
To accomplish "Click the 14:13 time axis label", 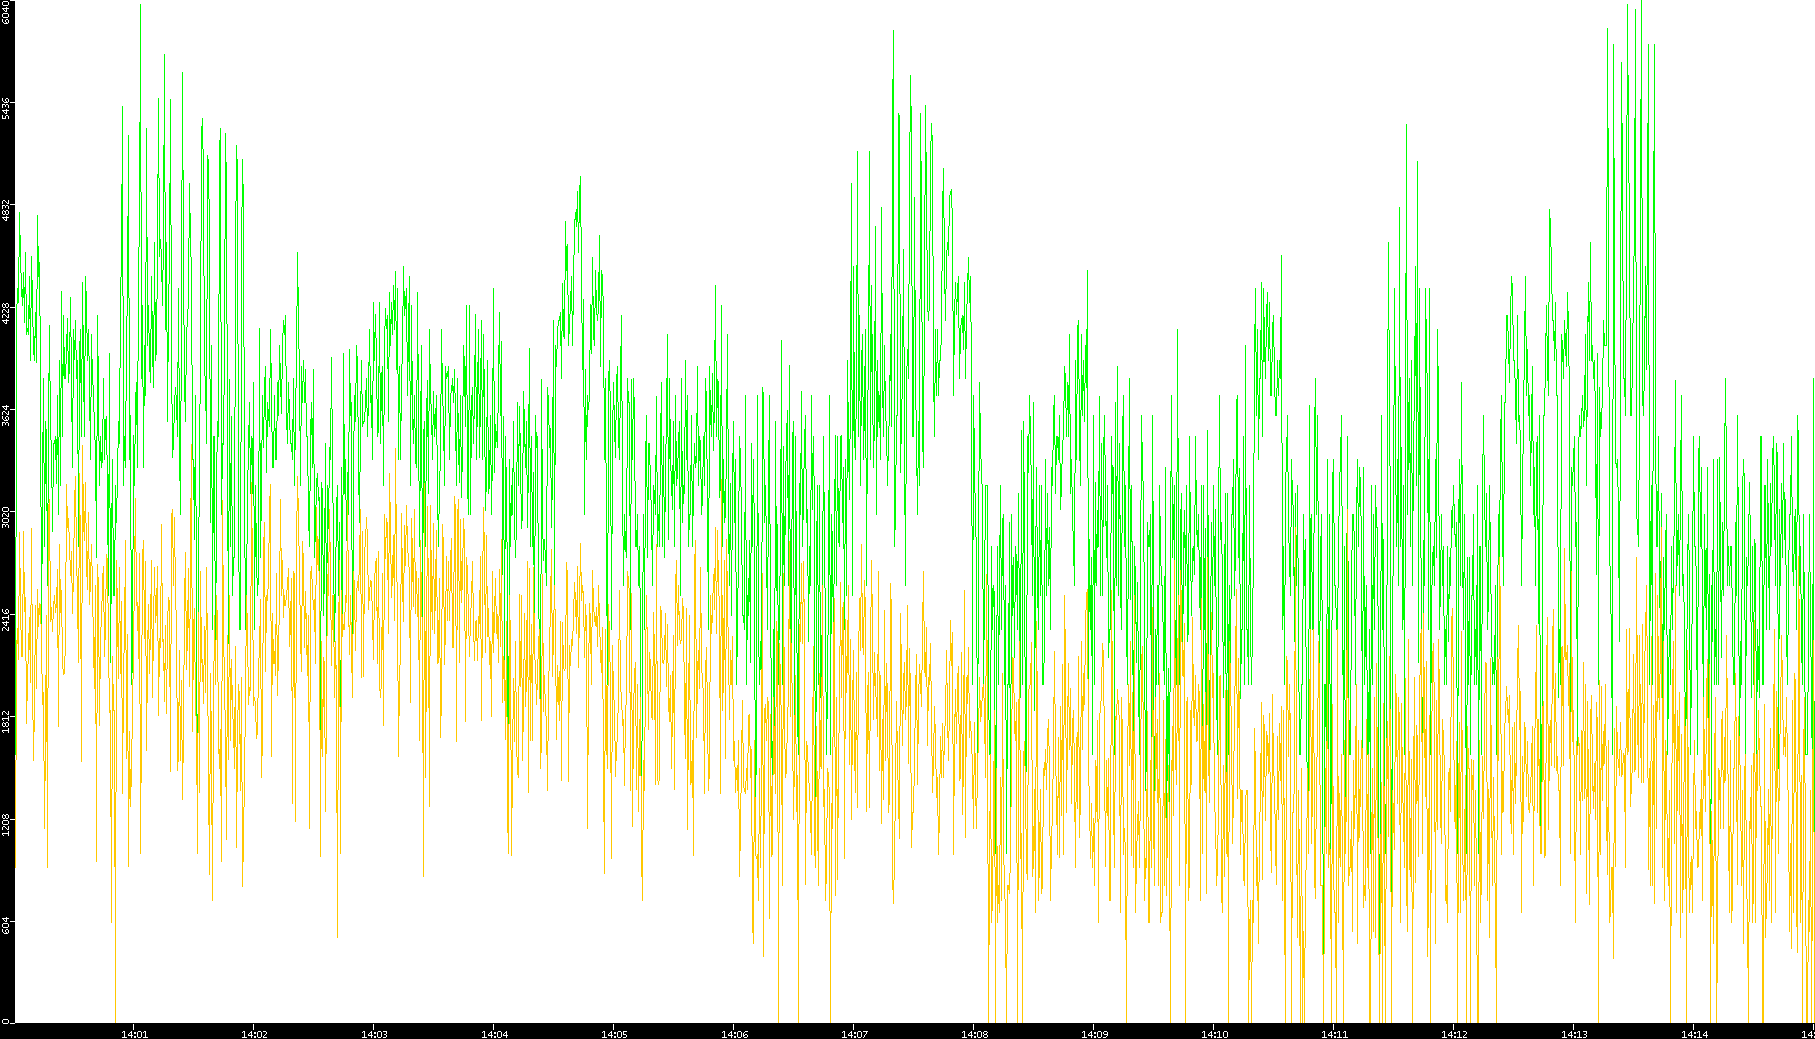I will 1574,1033.
